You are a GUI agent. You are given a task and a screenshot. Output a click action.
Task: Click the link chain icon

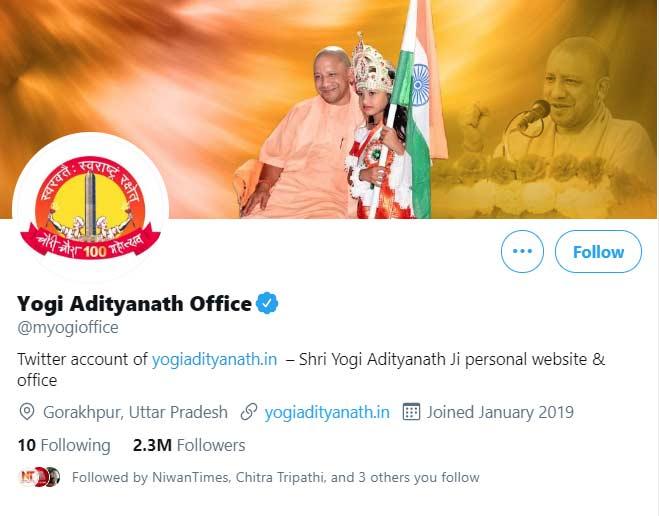(249, 412)
